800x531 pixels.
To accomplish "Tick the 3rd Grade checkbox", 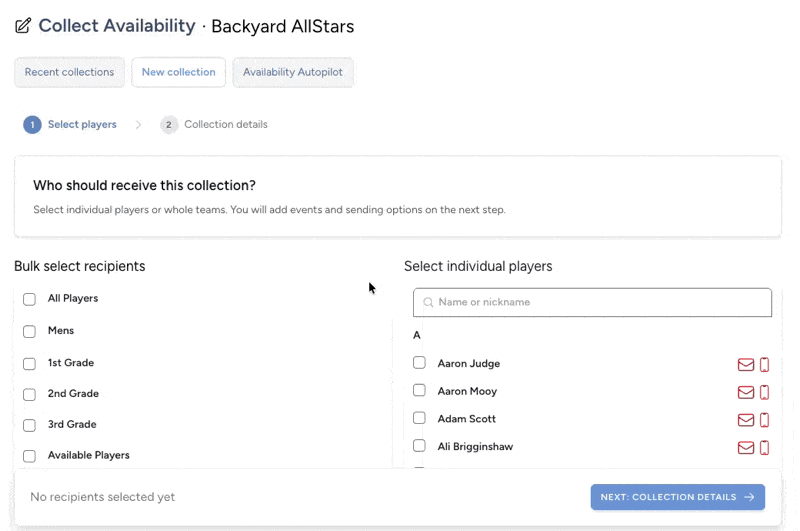I will pyautogui.click(x=29, y=425).
